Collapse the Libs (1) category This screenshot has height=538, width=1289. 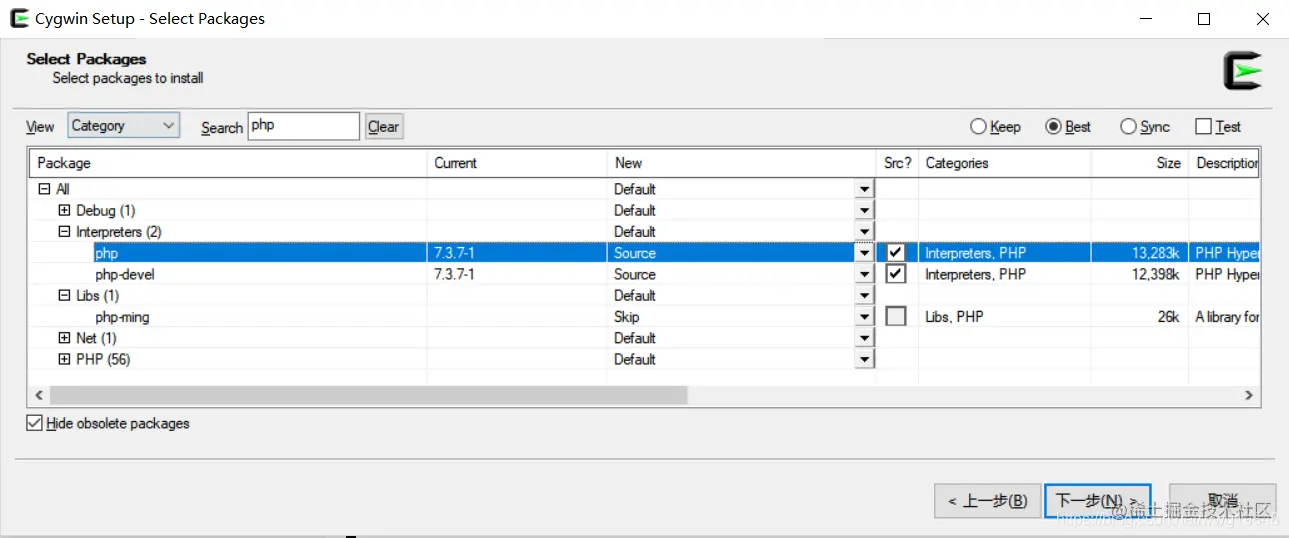coord(64,296)
